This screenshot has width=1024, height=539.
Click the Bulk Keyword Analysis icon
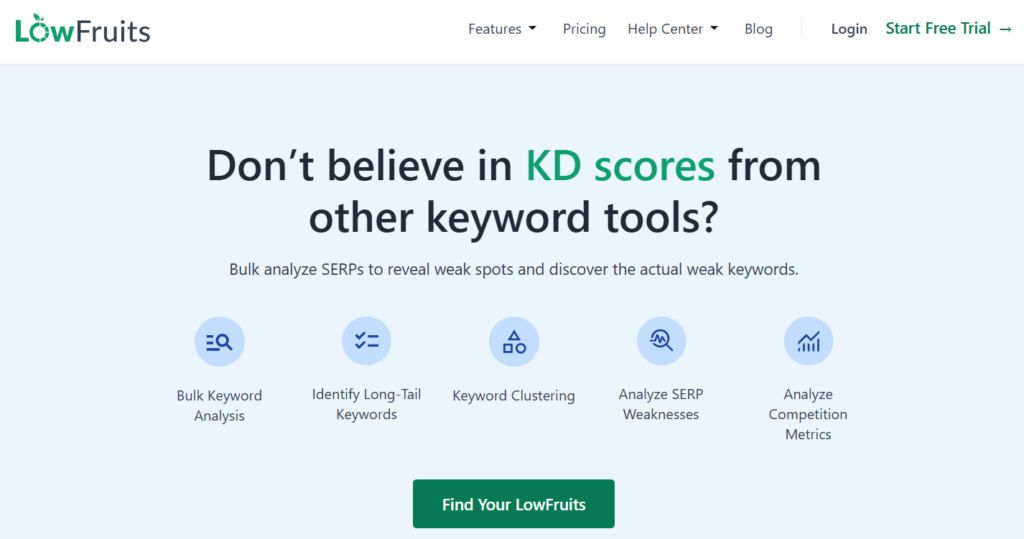219,342
